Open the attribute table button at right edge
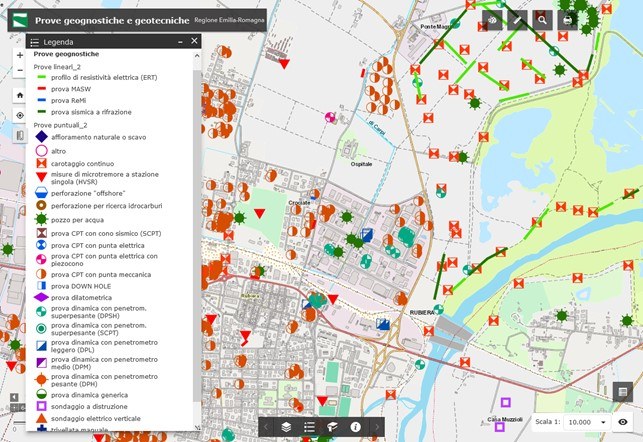The height and width of the screenshot is (442, 643). (x=623, y=391)
